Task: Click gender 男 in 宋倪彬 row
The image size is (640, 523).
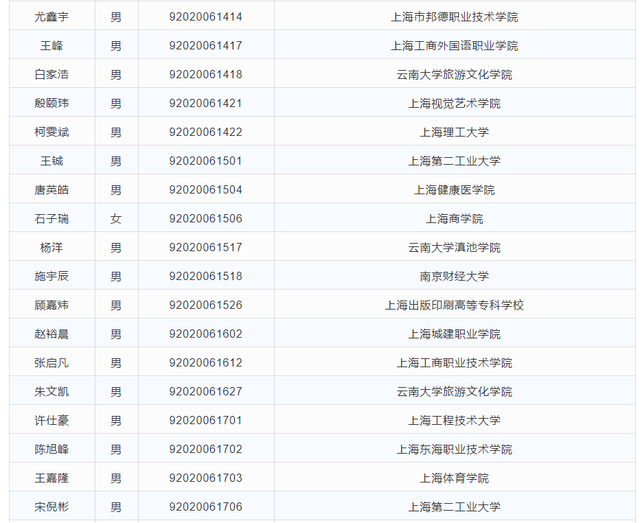Action: pos(116,507)
